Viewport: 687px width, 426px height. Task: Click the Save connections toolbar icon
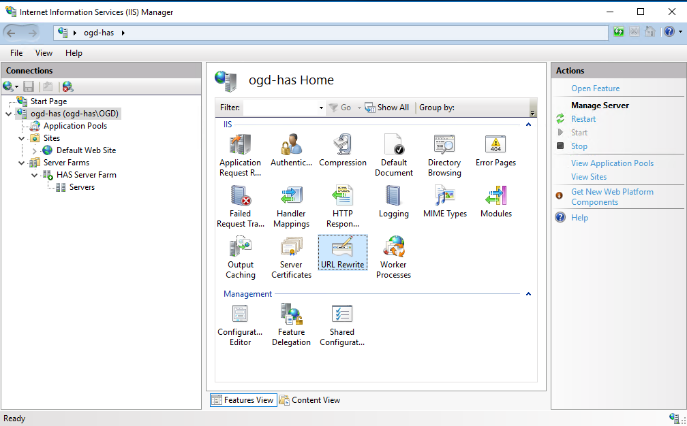coord(28,87)
